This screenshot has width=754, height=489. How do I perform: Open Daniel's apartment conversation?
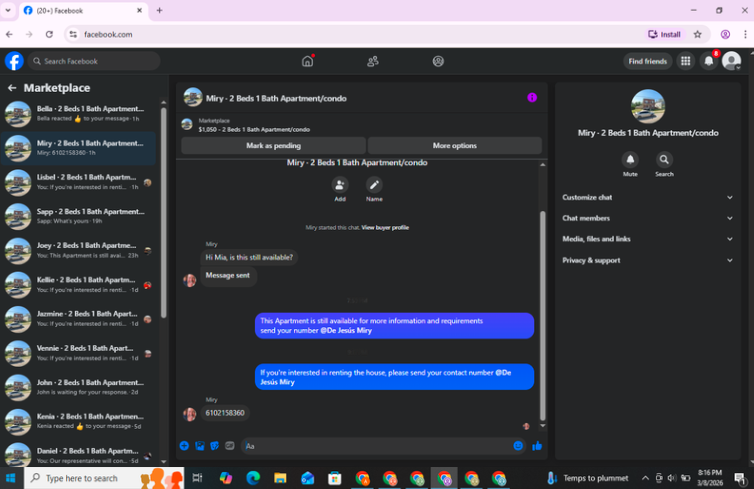click(x=79, y=455)
